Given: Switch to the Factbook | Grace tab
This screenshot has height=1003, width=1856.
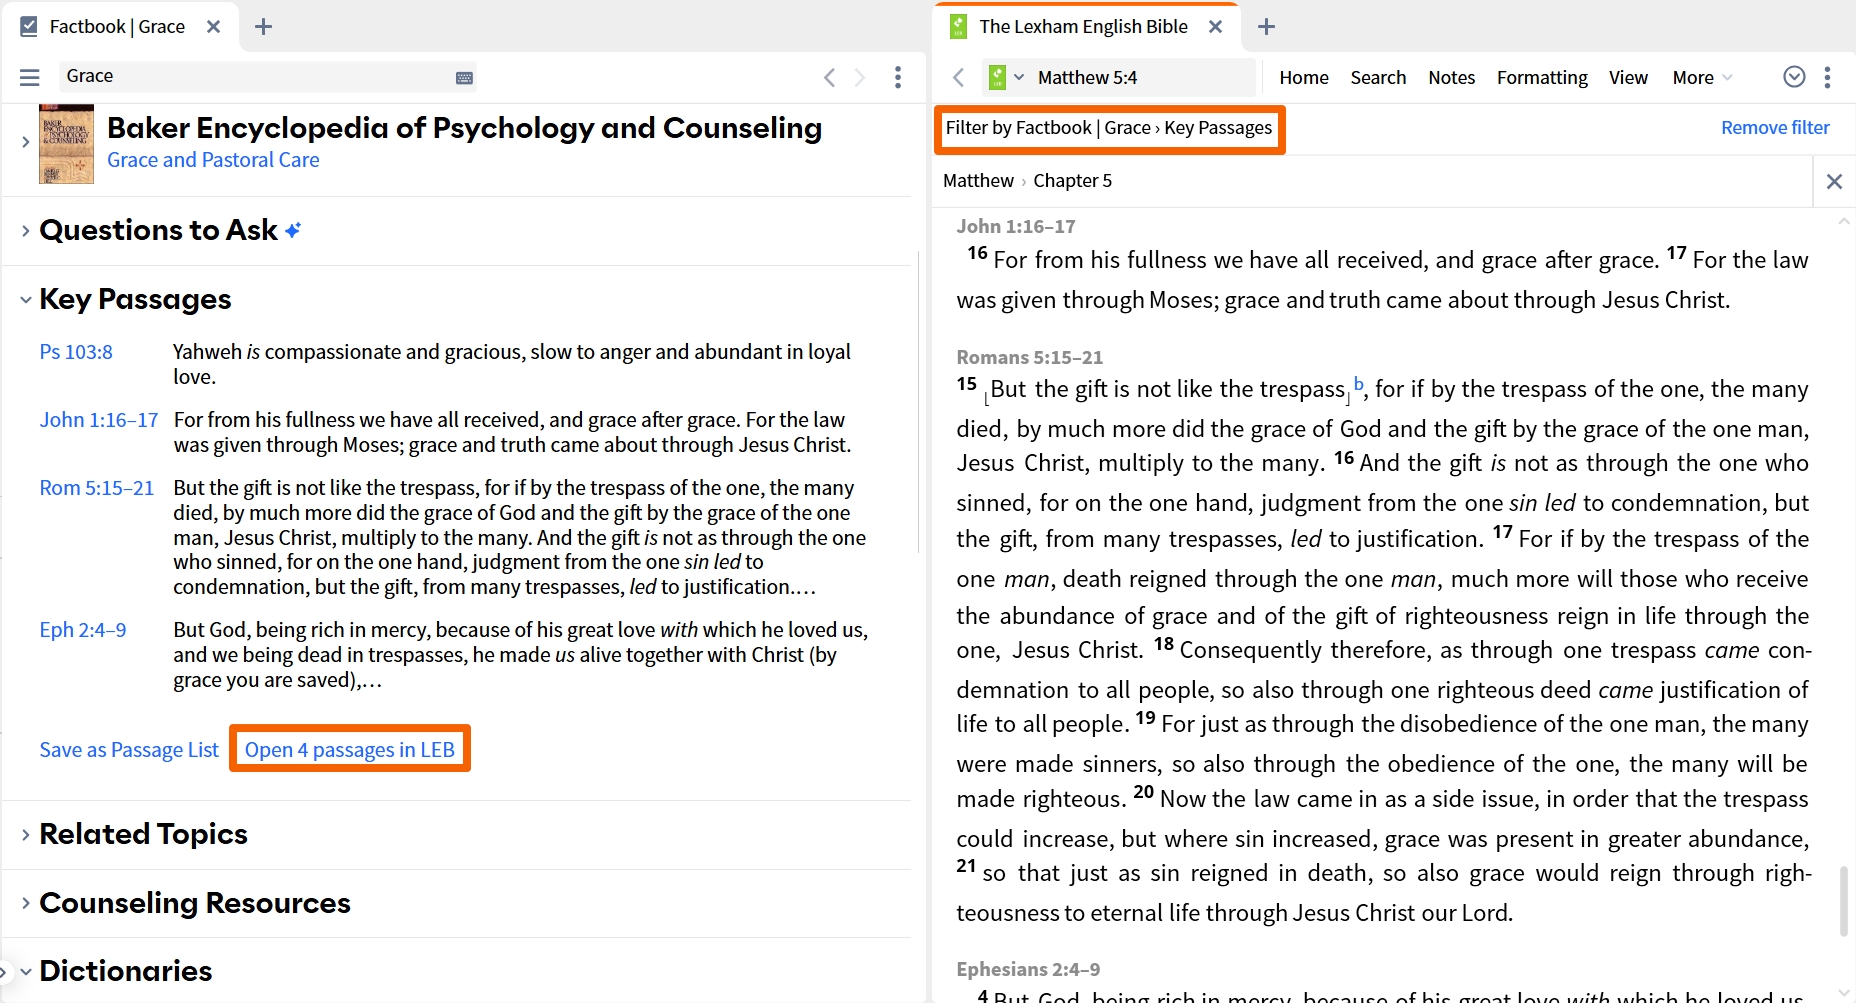Looking at the screenshot, I should (117, 27).
